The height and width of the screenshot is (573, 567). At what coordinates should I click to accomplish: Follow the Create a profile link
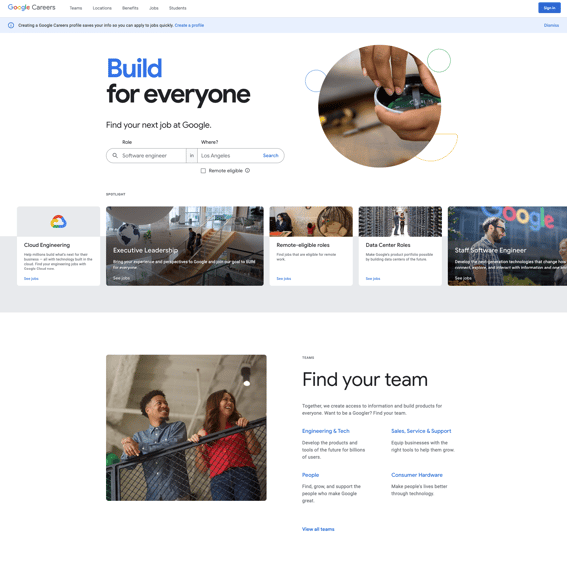(189, 25)
